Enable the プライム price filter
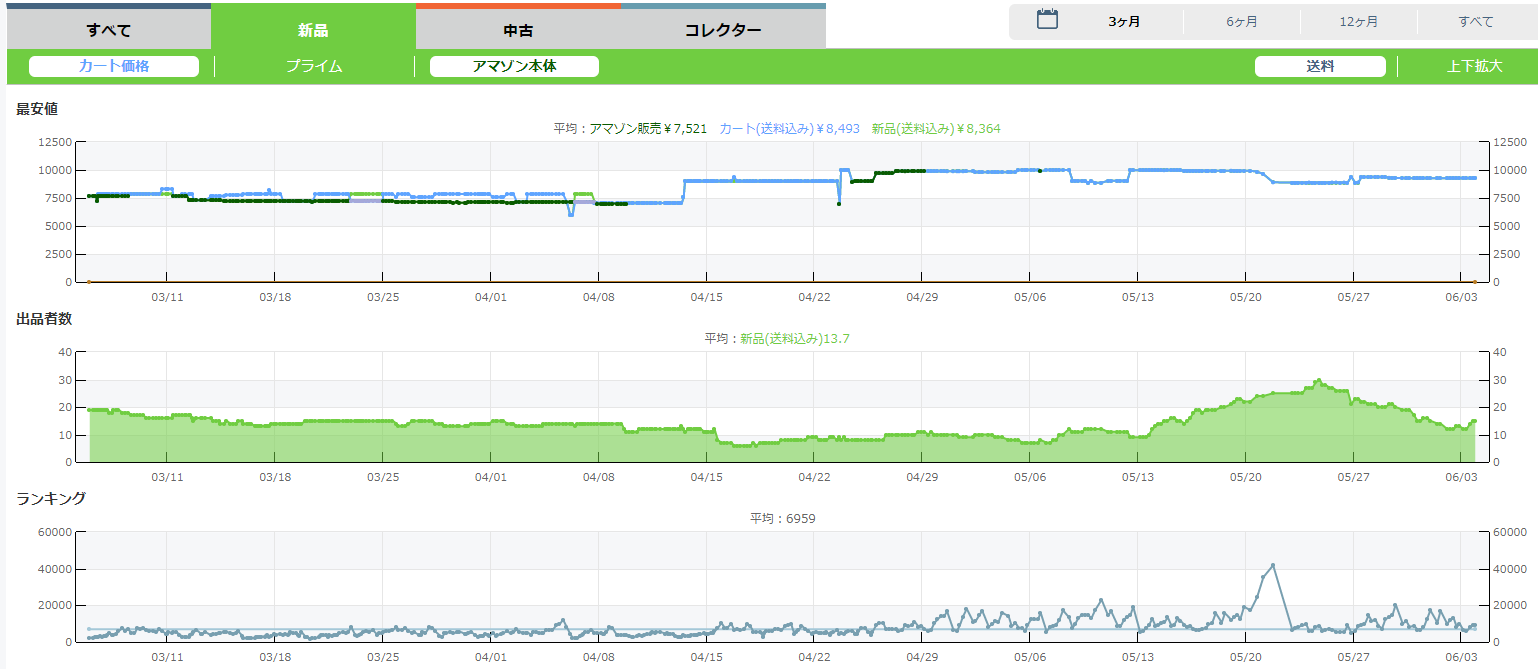The width and height of the screenshot is (1538, 669). [x=314, y=66]
